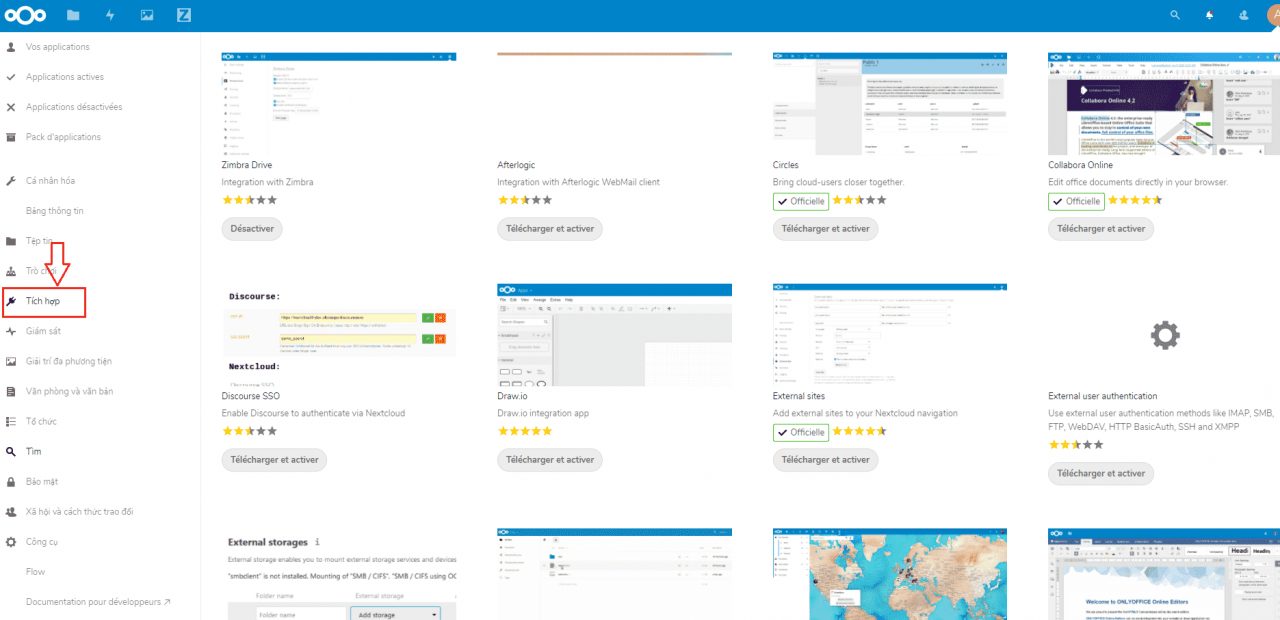Open the Bảo mật category
Viewport: 1280px width, 620px height.
(41, 482)
